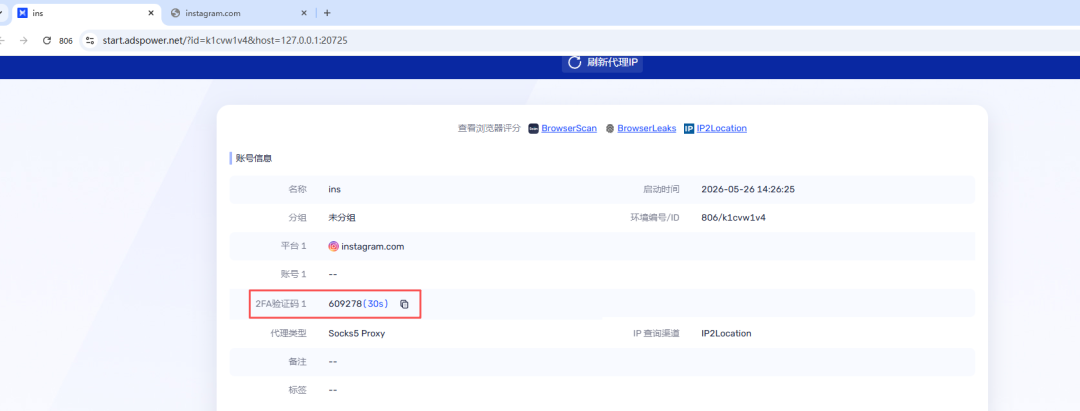Click the 查看浏览器评分 label
This screenshot has height=411, width=1080.
(489, 129)
